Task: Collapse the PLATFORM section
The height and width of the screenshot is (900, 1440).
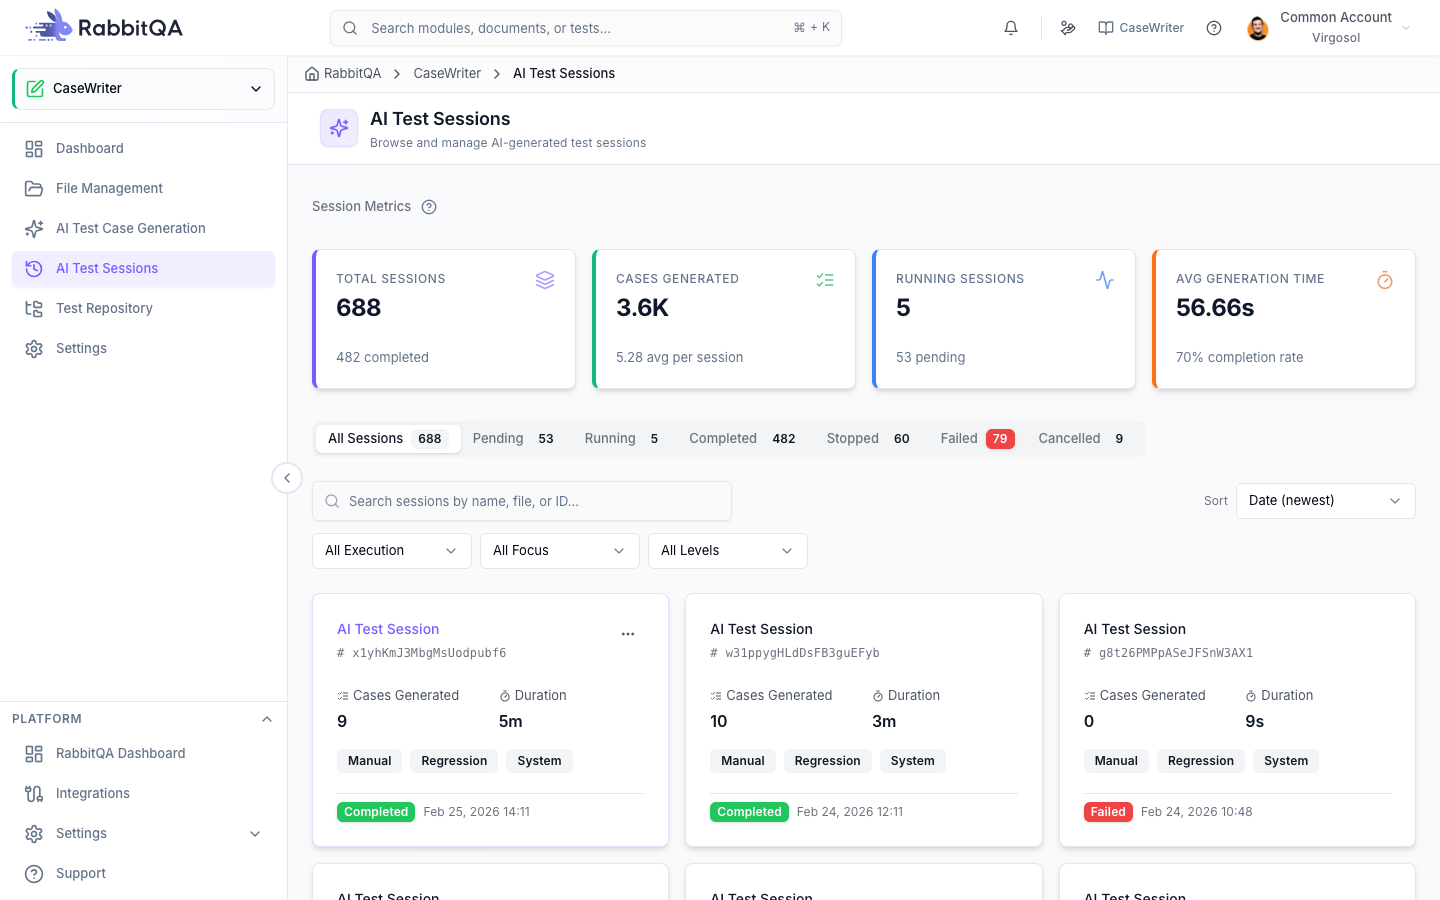Action: [267, 719]
